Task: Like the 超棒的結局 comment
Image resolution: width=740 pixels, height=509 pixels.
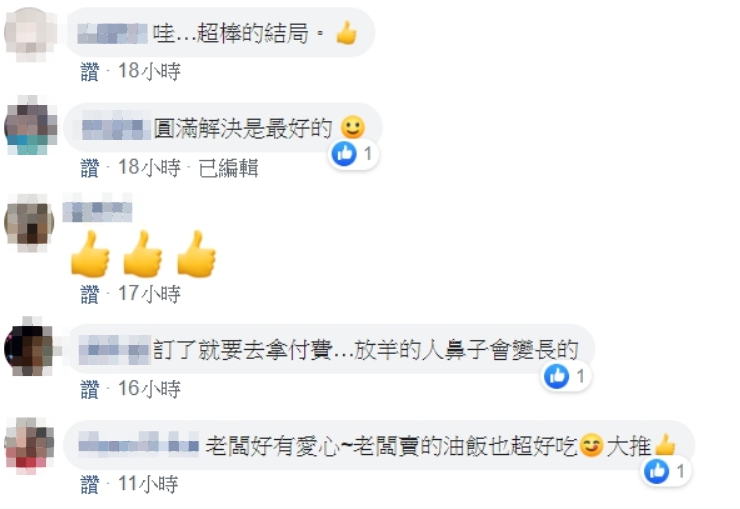Action: point(90,72)
